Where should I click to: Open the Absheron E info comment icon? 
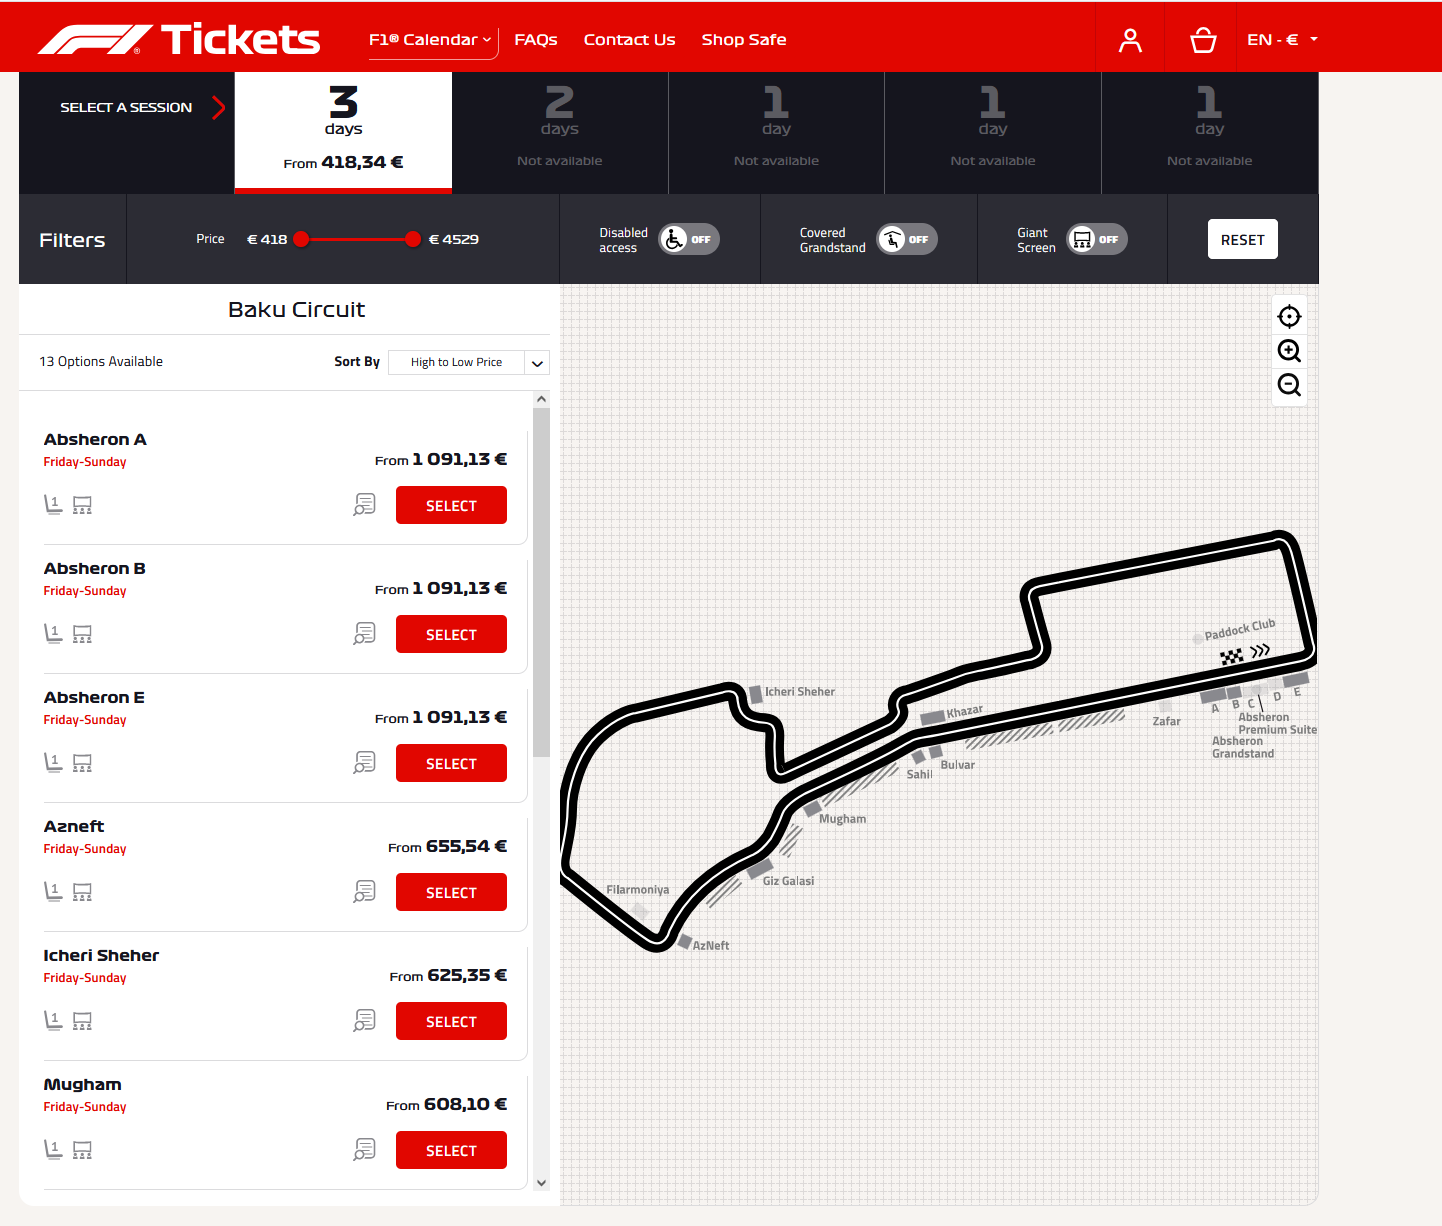coord(365,763)
